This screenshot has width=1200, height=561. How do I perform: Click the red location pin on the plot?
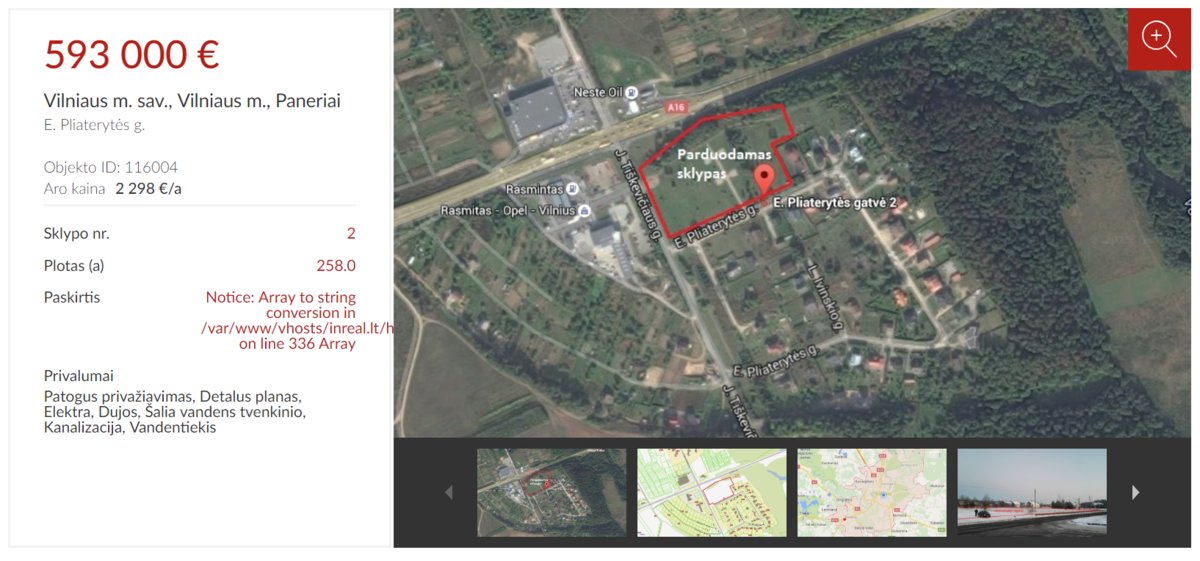(765, 181)
